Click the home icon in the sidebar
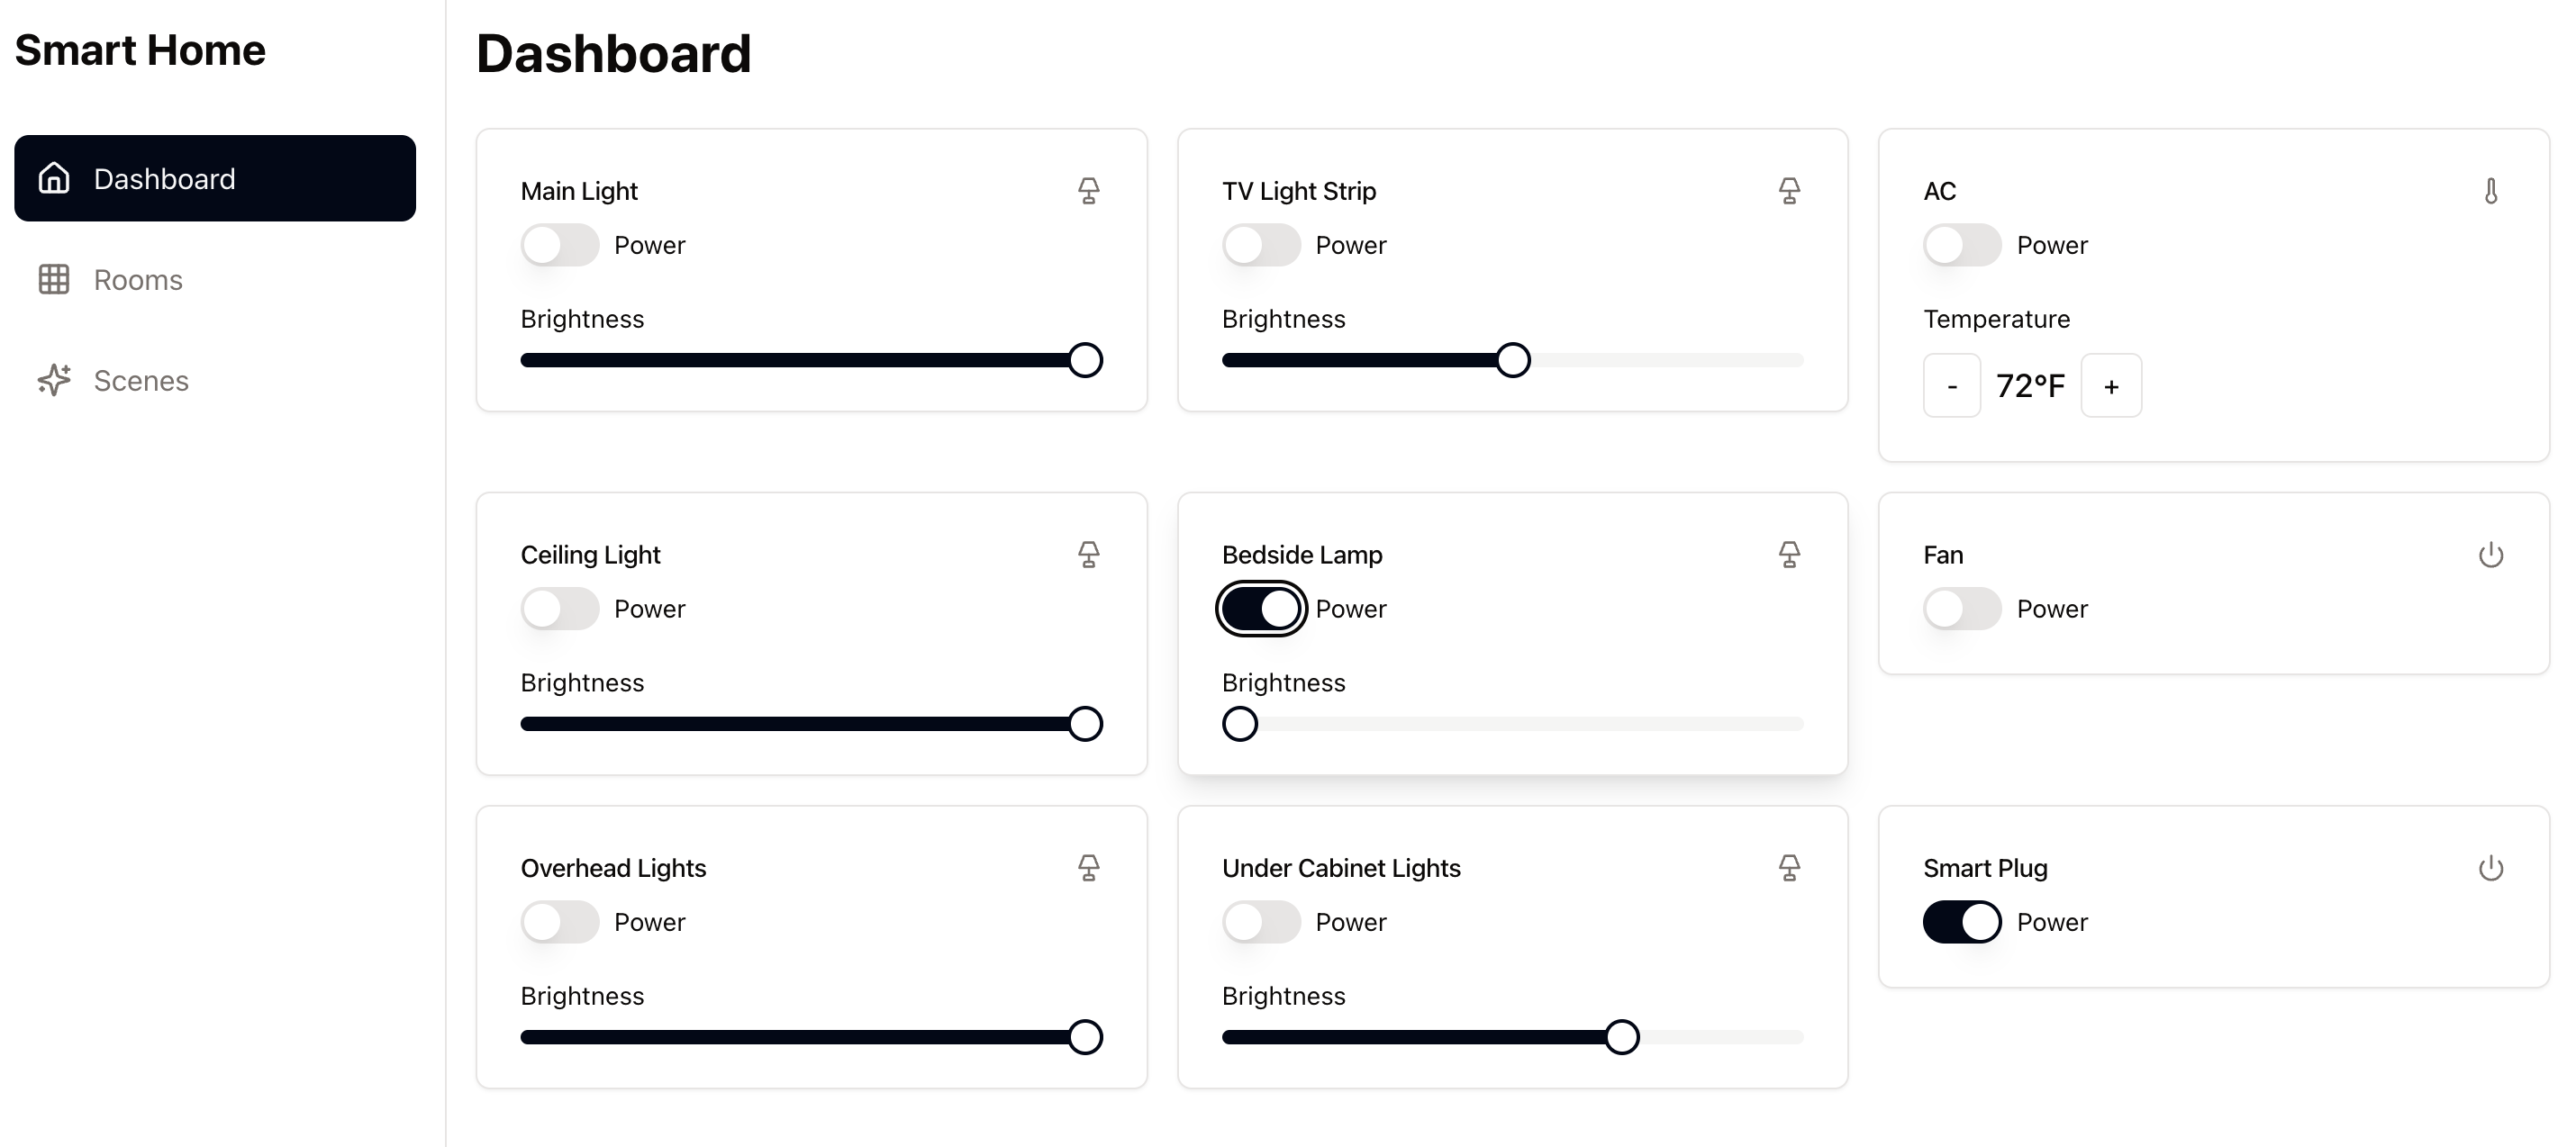 pos(54,178)
